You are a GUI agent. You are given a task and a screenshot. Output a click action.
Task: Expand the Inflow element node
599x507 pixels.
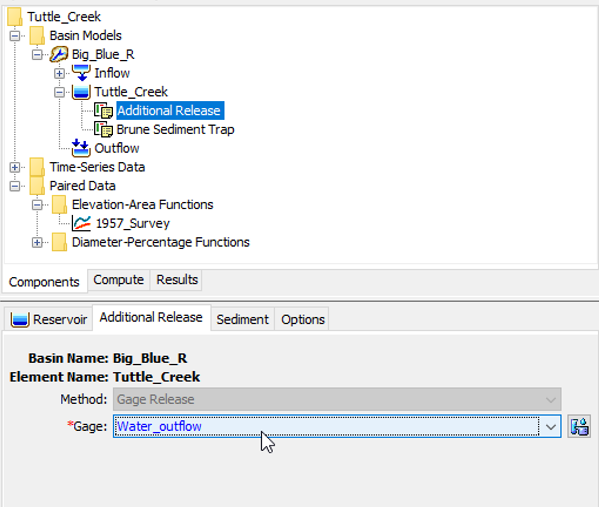[59, 73]
